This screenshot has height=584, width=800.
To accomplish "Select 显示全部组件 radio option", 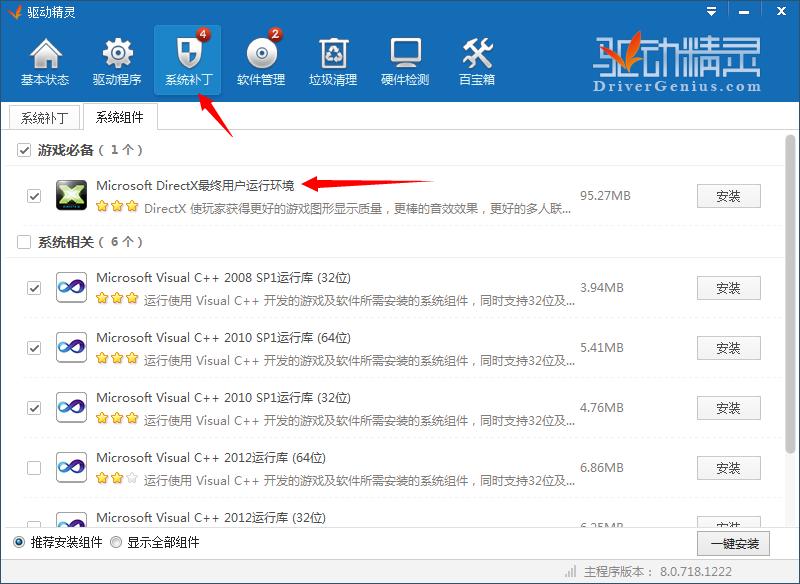I will (x=117, y=543).
